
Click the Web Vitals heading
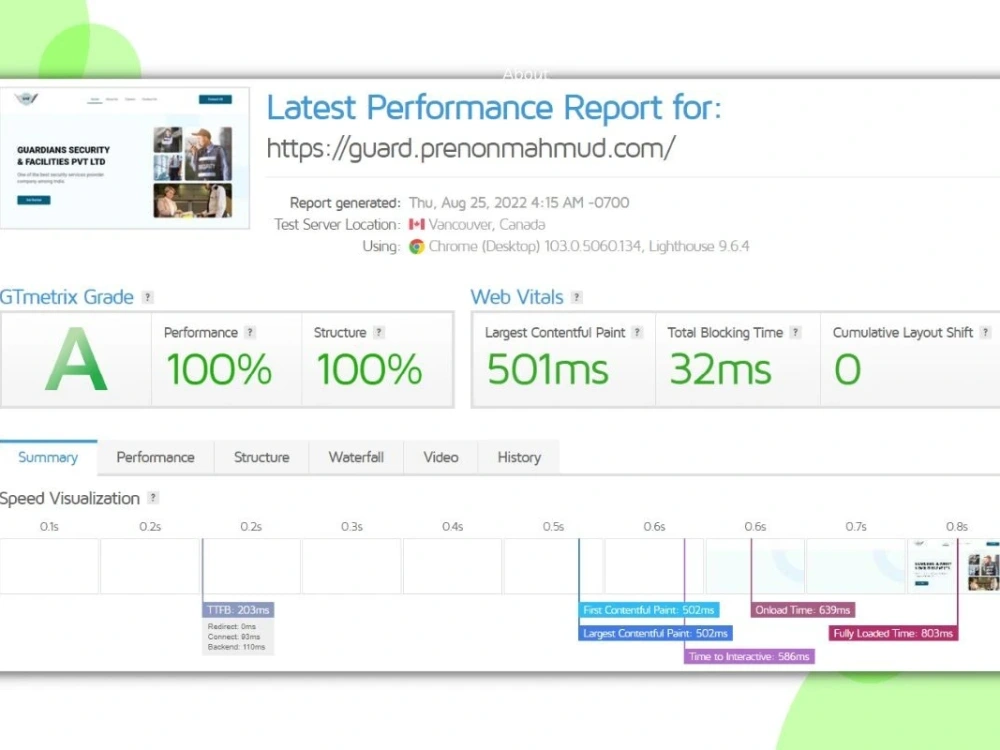(517, 297)
